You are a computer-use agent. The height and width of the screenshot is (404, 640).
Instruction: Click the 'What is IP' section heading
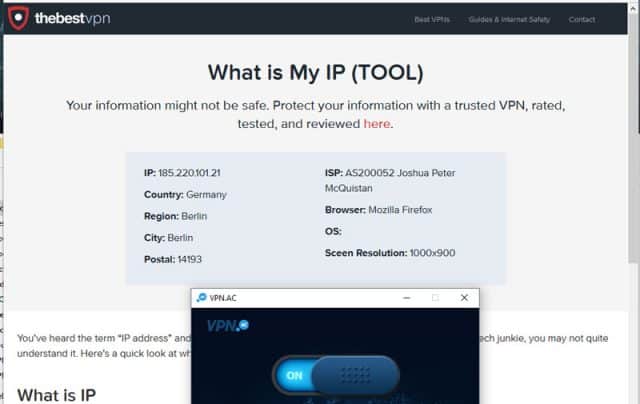[56, 395]
